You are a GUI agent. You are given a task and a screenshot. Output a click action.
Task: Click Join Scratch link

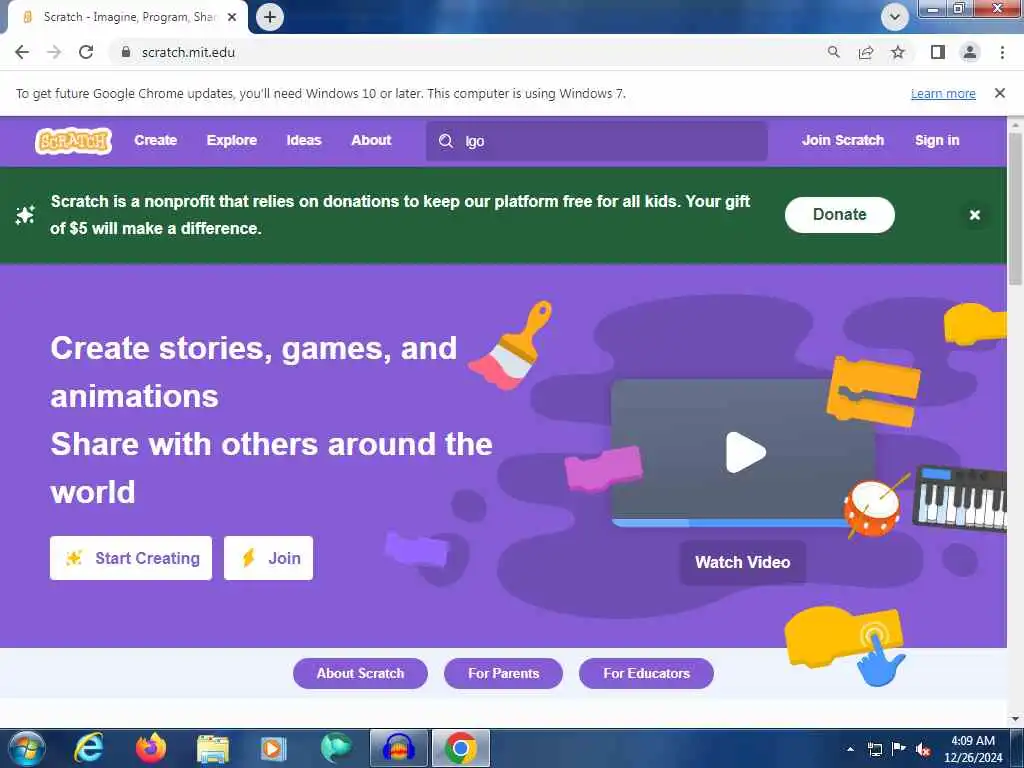(x=843, y=140)
